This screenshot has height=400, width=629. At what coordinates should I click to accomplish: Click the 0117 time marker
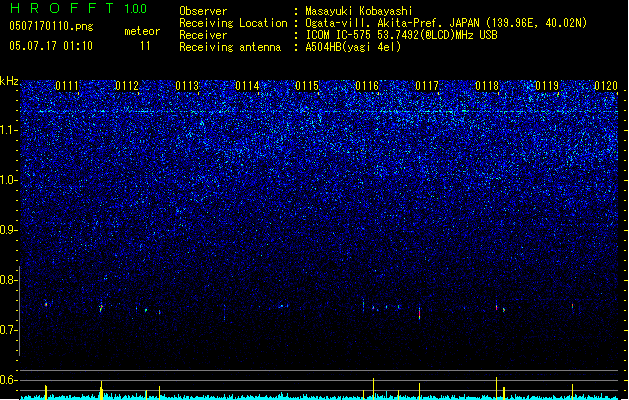[x=427, y=86]
